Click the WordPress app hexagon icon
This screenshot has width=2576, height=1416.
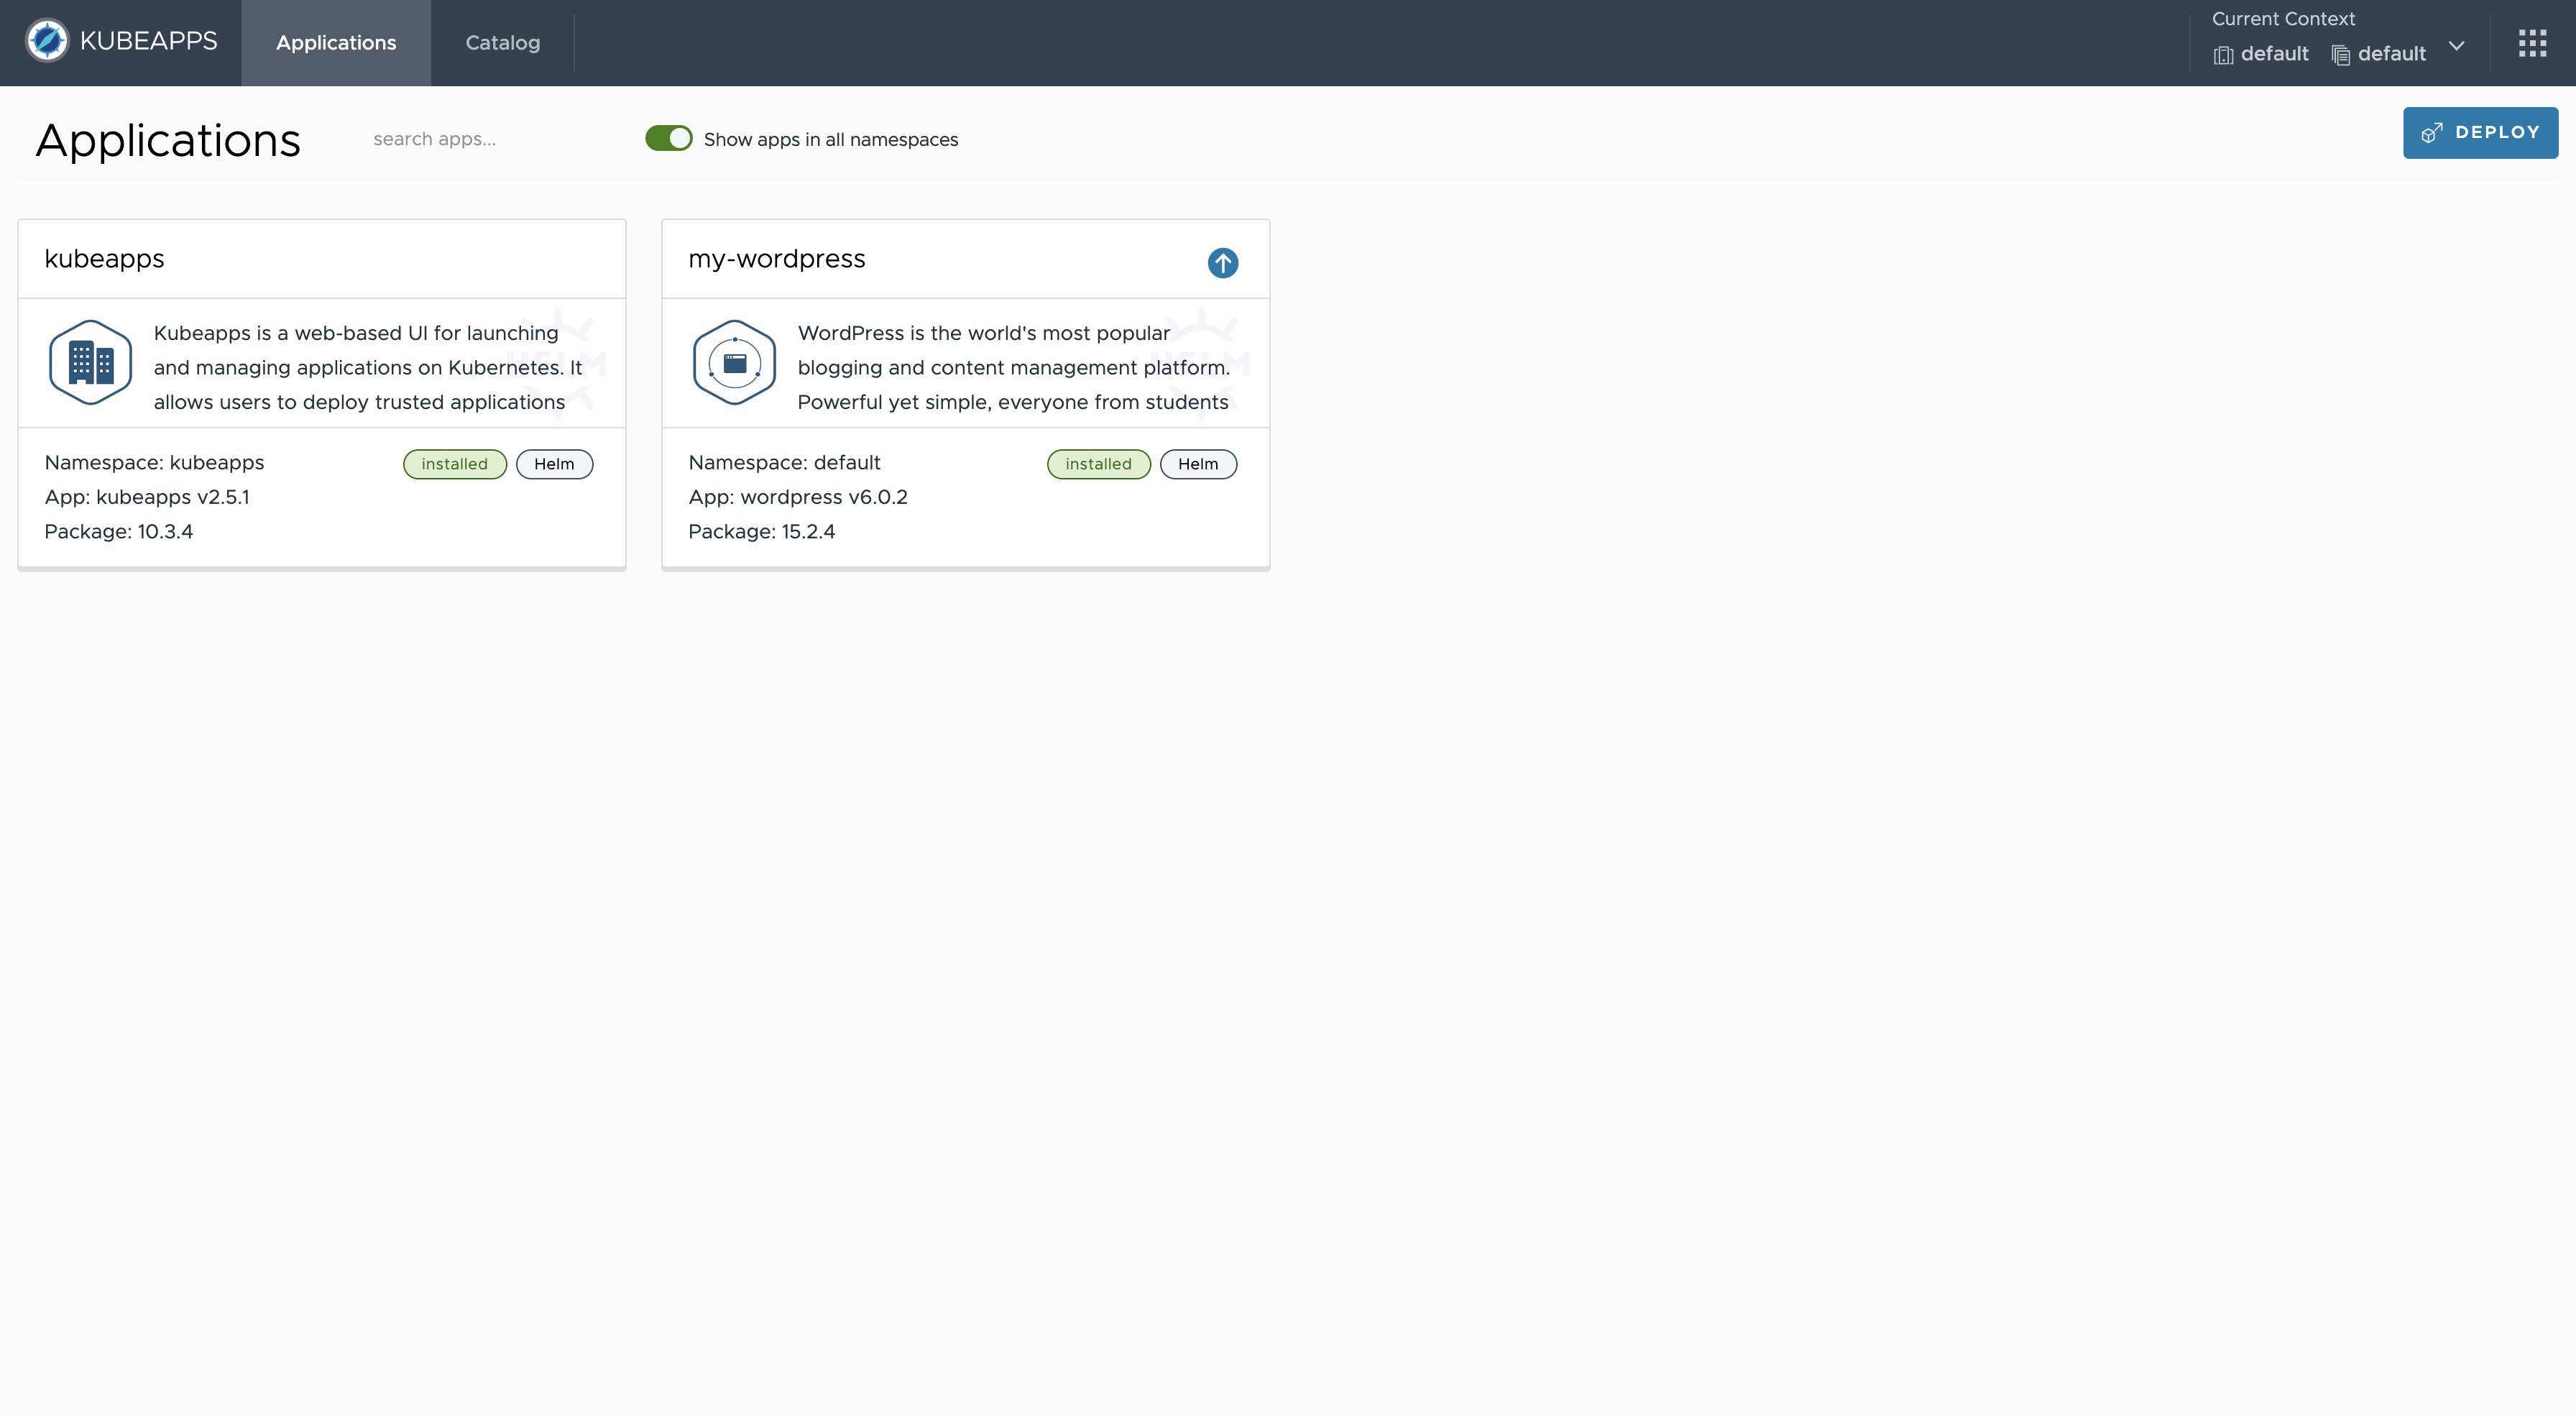coord(734,362)
